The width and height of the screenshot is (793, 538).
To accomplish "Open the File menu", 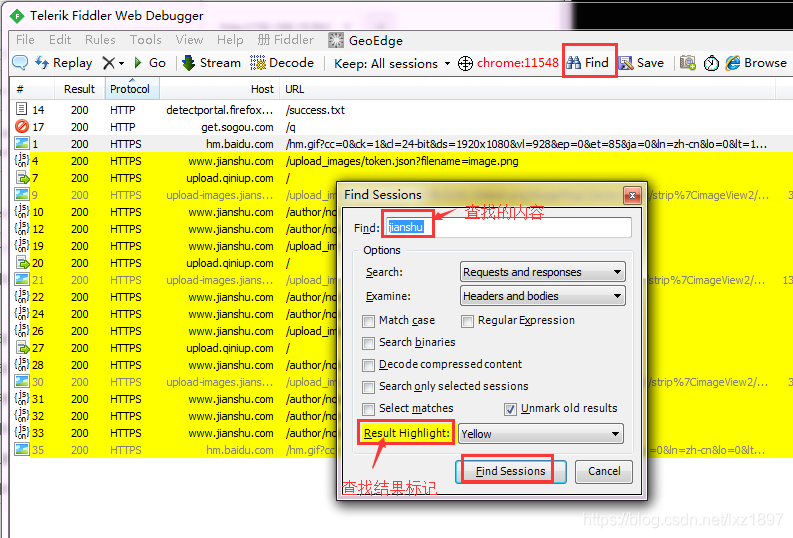I will click(x=25, y=39).
